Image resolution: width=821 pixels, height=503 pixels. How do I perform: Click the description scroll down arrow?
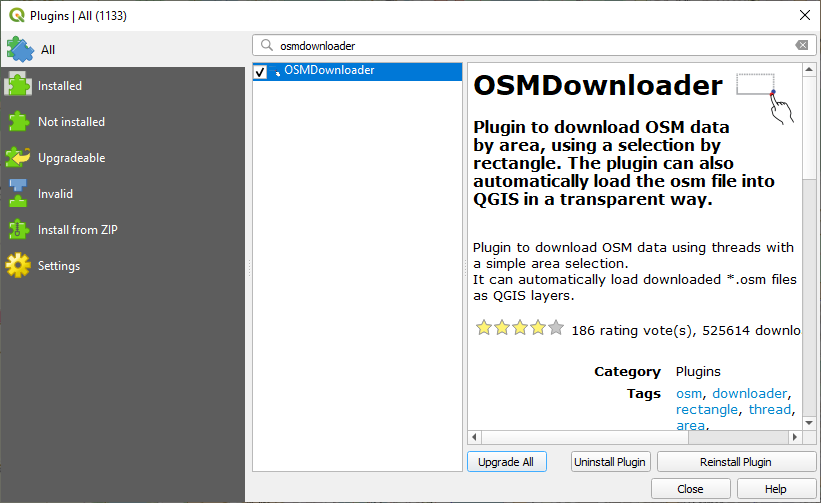(809, 423)
